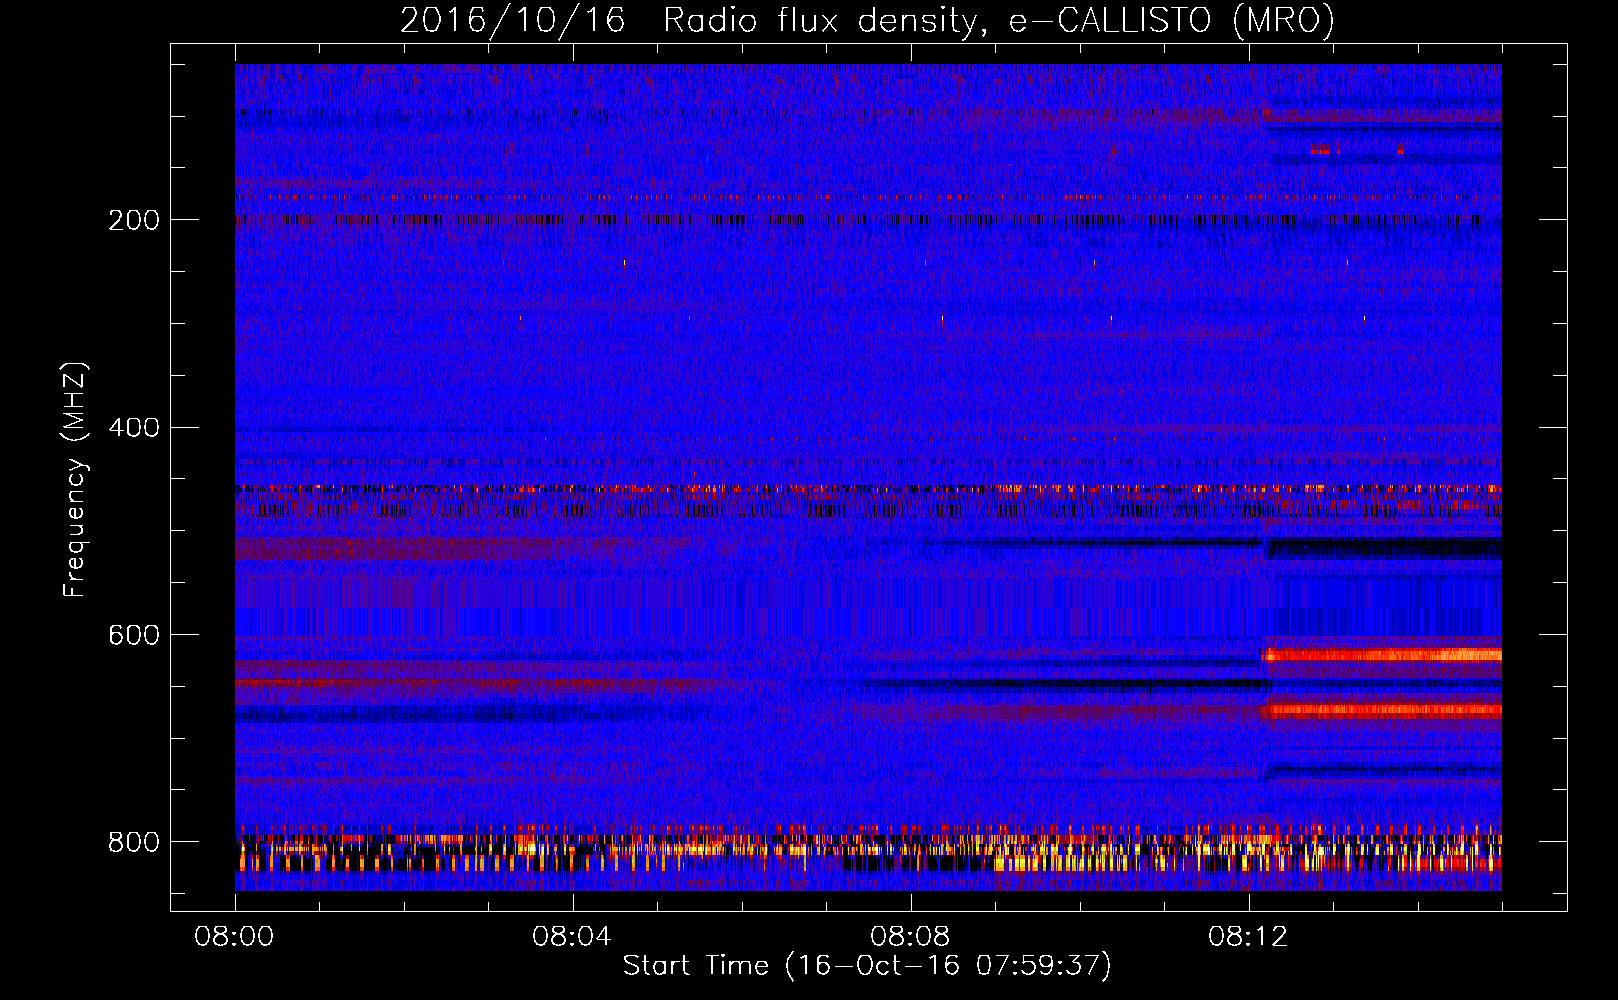This screenshot has width=1618, height=1000.
Task: Click the '08:00' time tick label
Action: point(234,937)
